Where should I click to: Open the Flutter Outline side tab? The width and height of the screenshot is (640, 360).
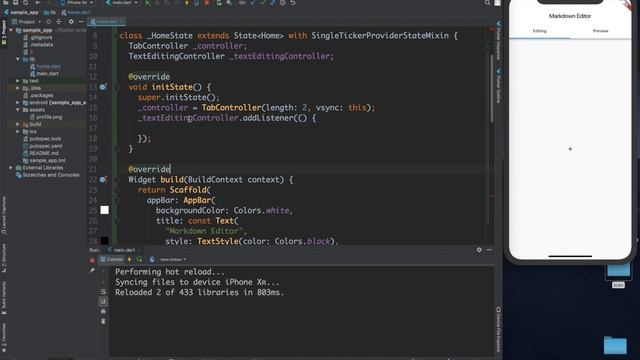click(x=498, y=85)
